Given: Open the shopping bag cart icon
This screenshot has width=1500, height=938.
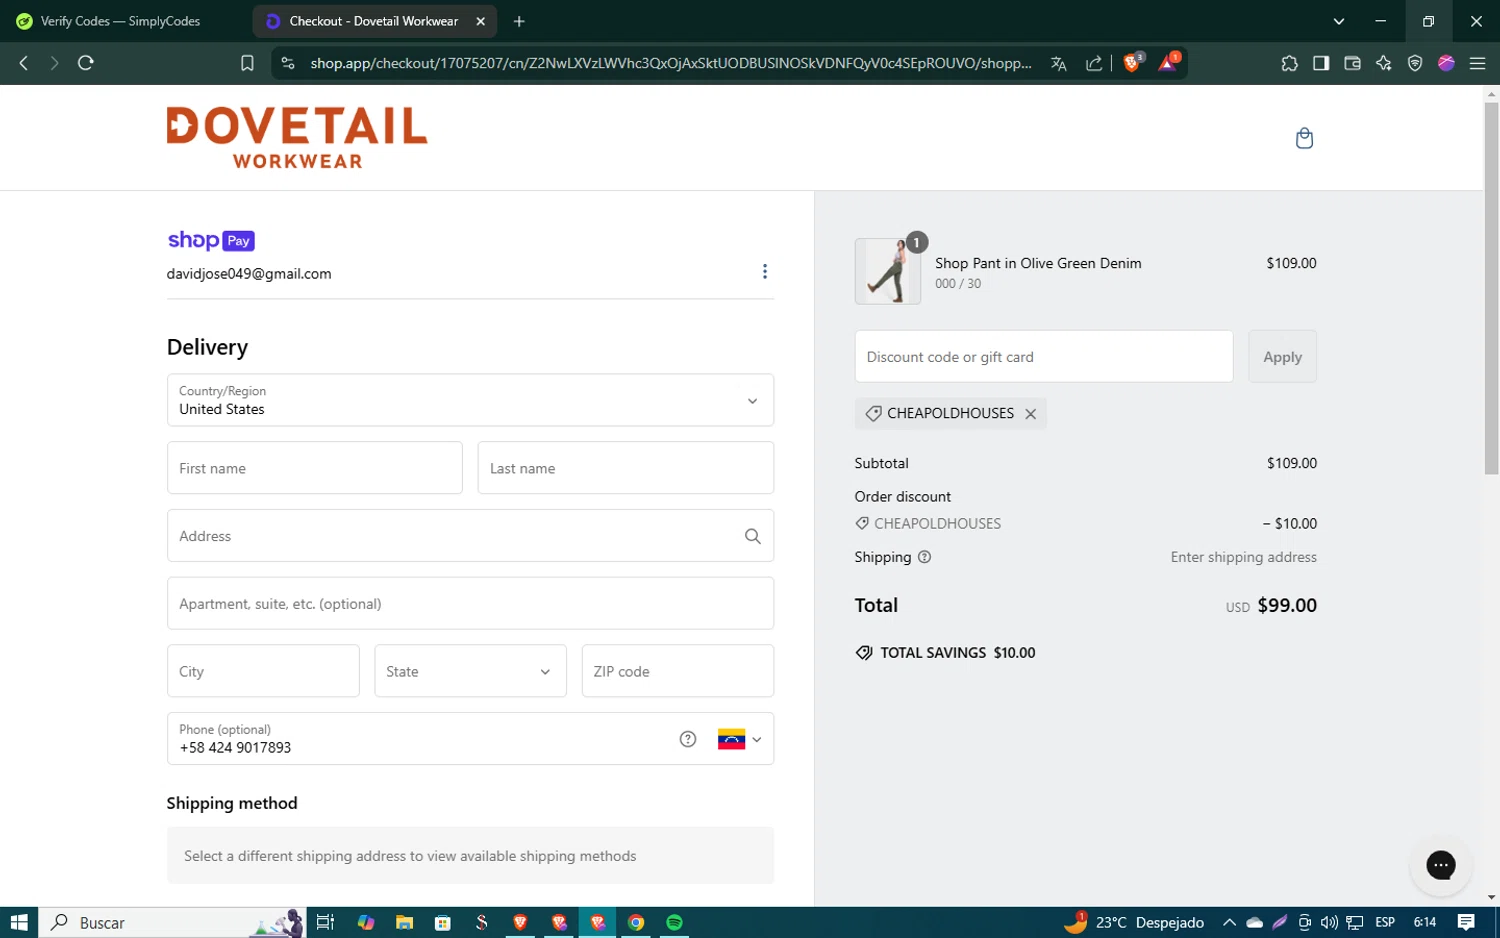Looking at the screenshot, I should pyautogui.click(x=1304, y=138).
